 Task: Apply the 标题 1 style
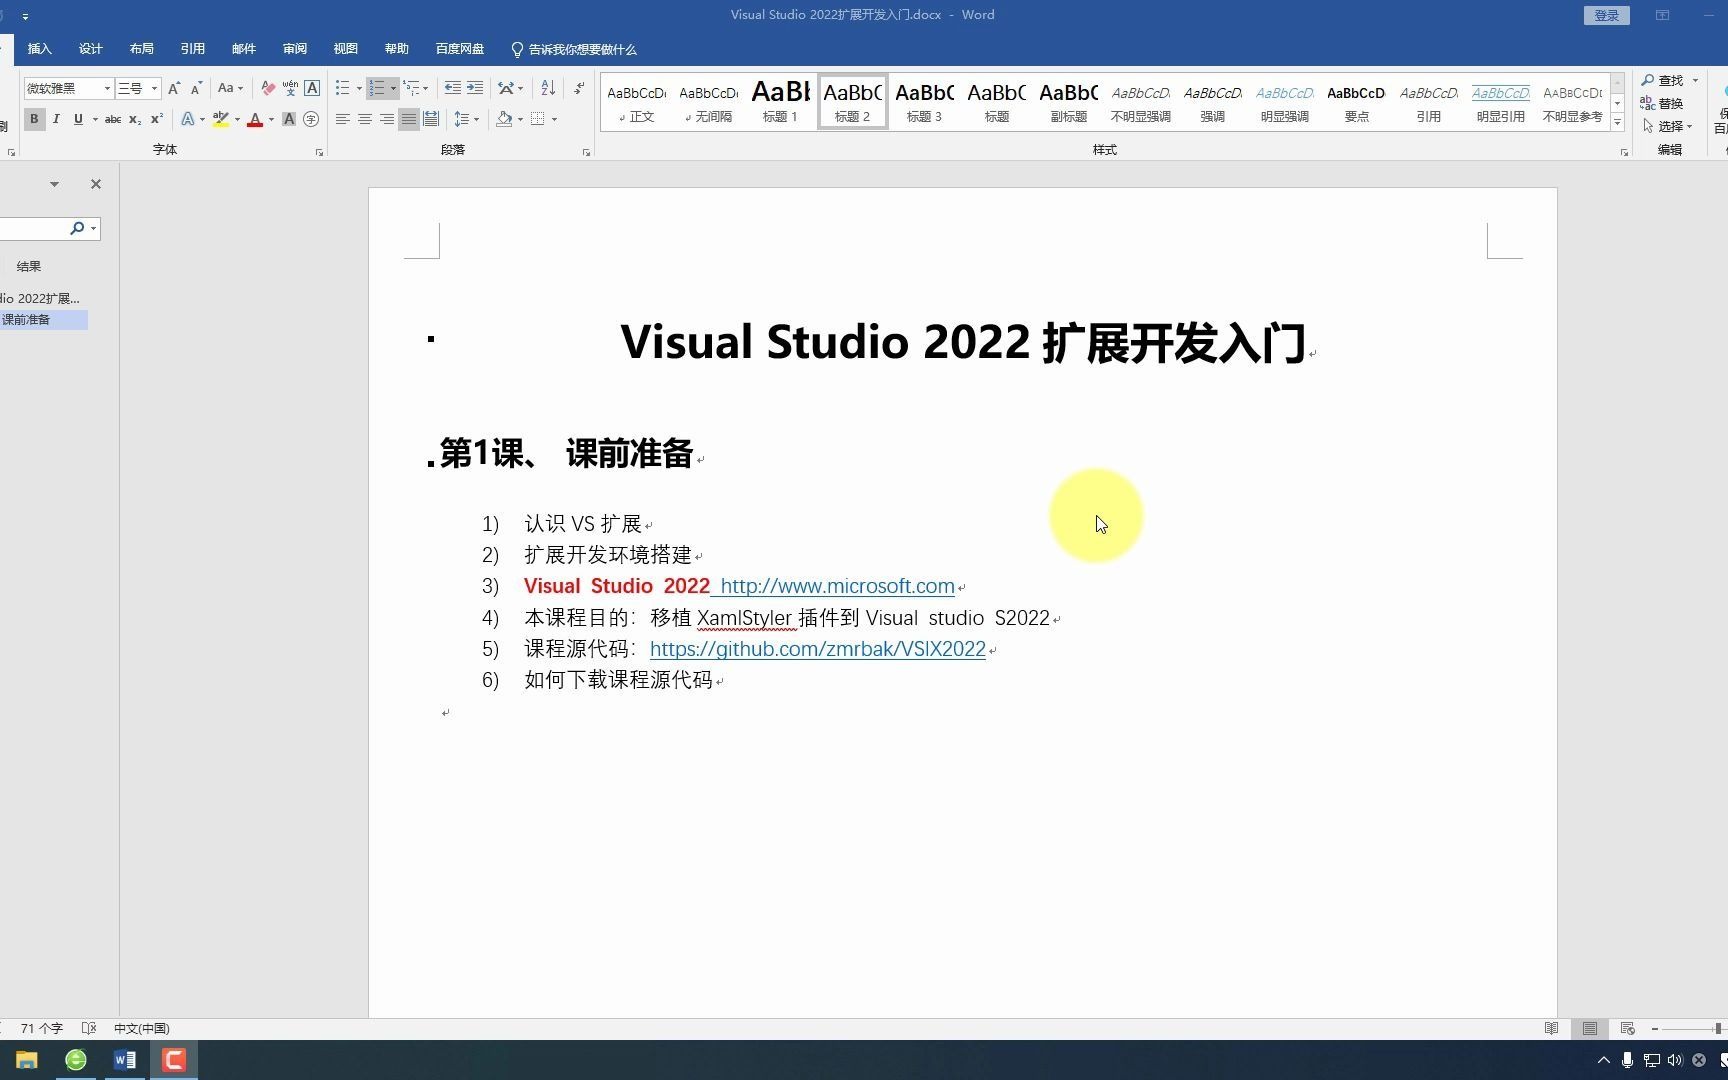[780, 101]
